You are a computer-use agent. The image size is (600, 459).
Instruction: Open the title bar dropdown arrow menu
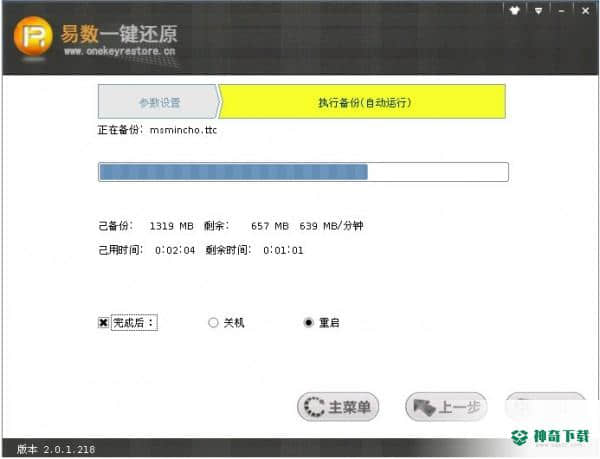pyautogui.click(x=538, y=11)
